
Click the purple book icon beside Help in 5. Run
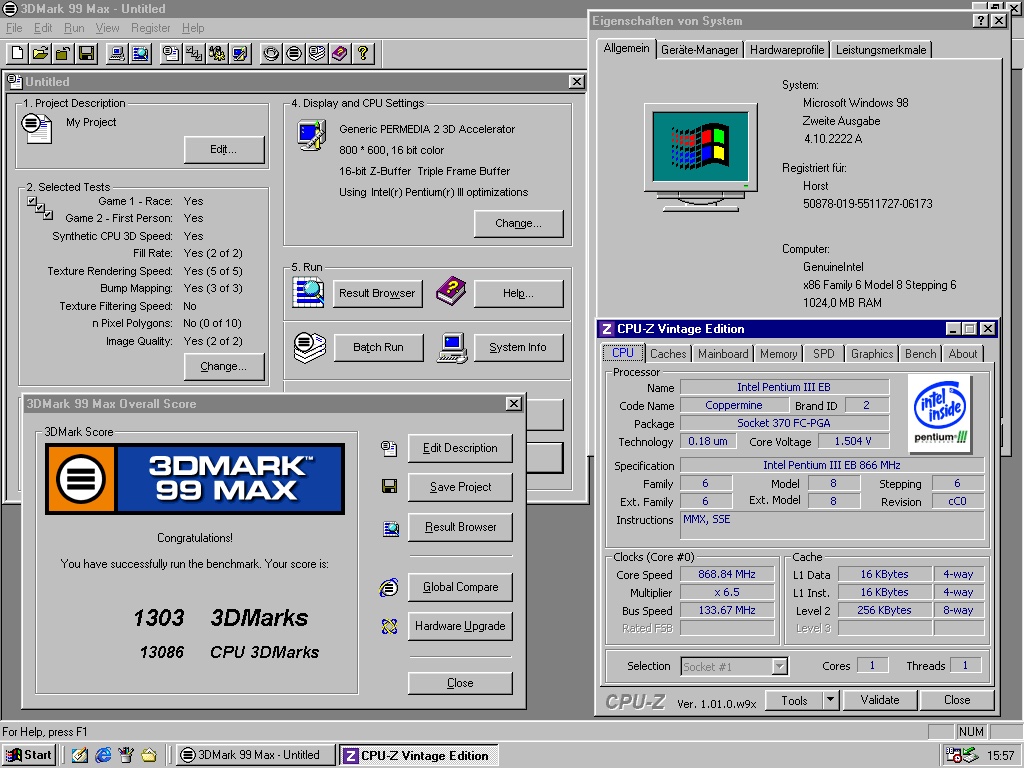451,291
